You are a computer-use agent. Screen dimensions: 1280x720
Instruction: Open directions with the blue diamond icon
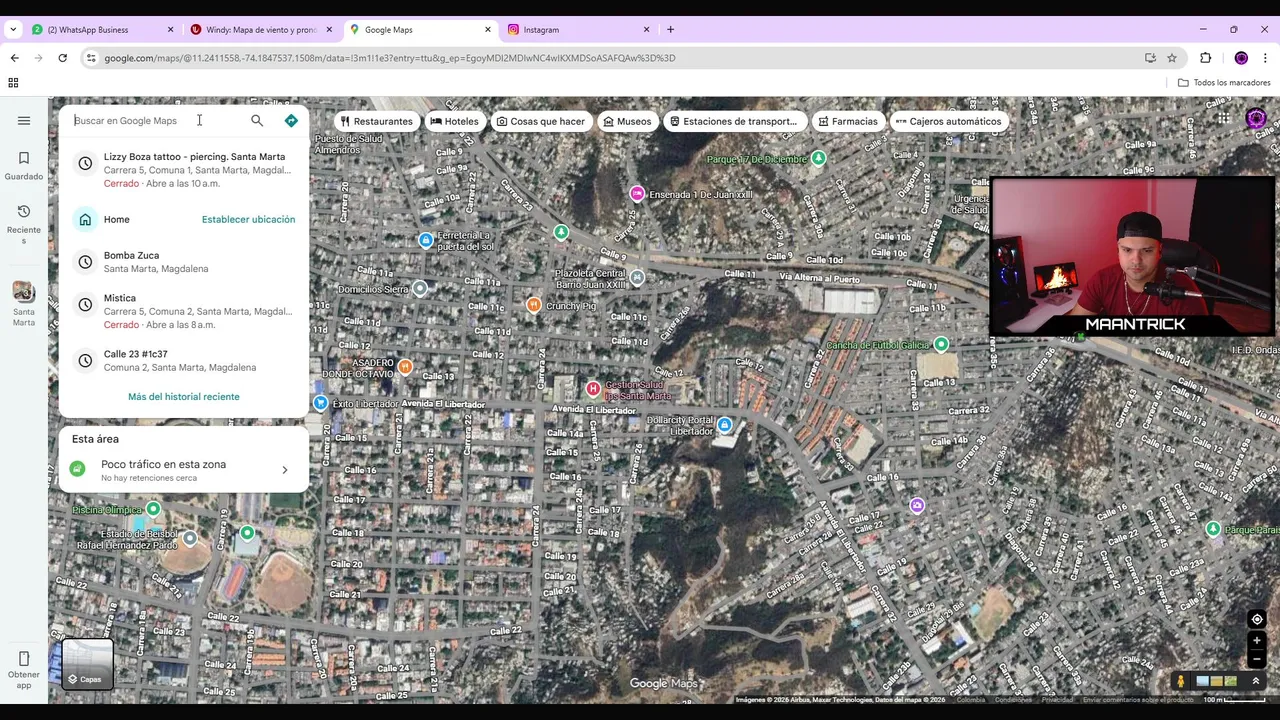click(291, 121)
